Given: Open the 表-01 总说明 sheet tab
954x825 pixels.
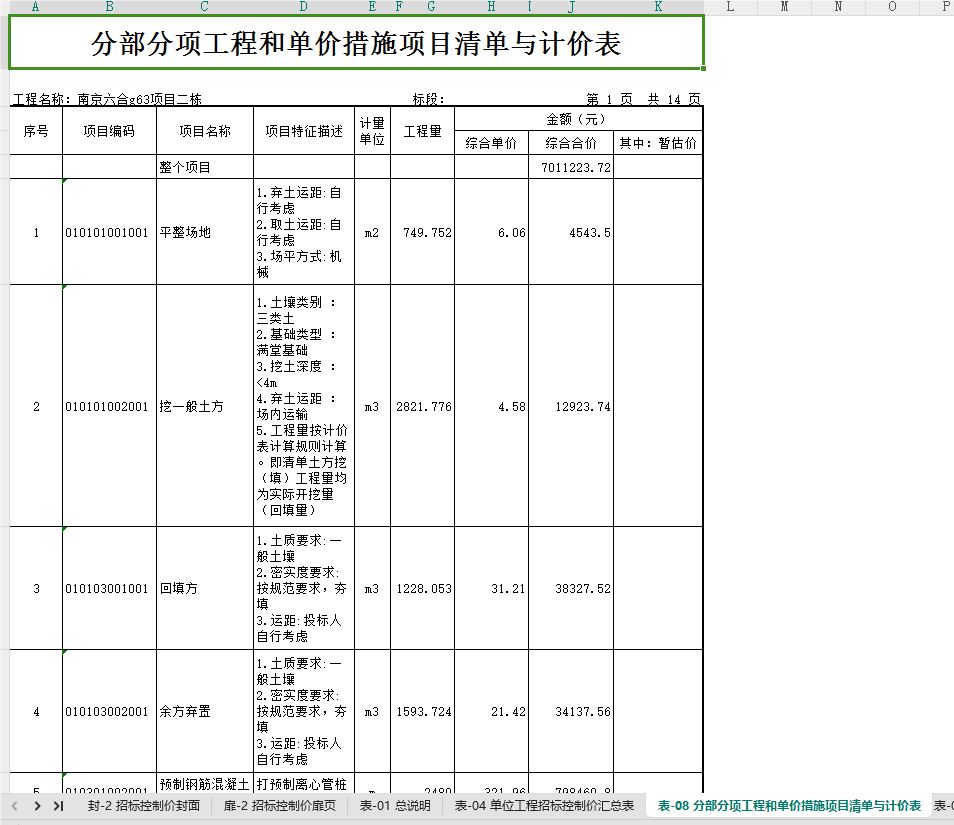Looking at the screenshot, I should pyautogui.click(x=395, y=806).
